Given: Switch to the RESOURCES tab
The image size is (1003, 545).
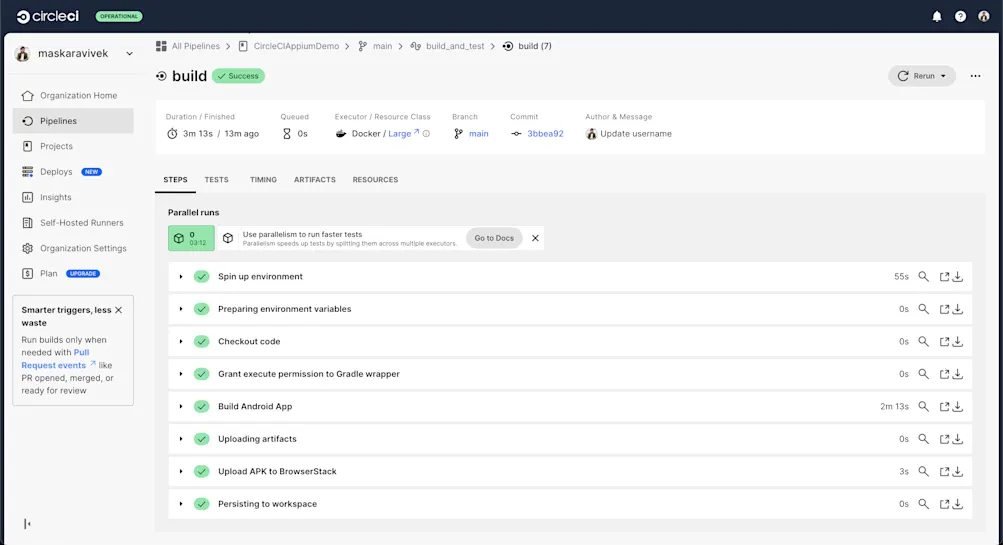Looking at the screenshot, I should pos(375,180).
